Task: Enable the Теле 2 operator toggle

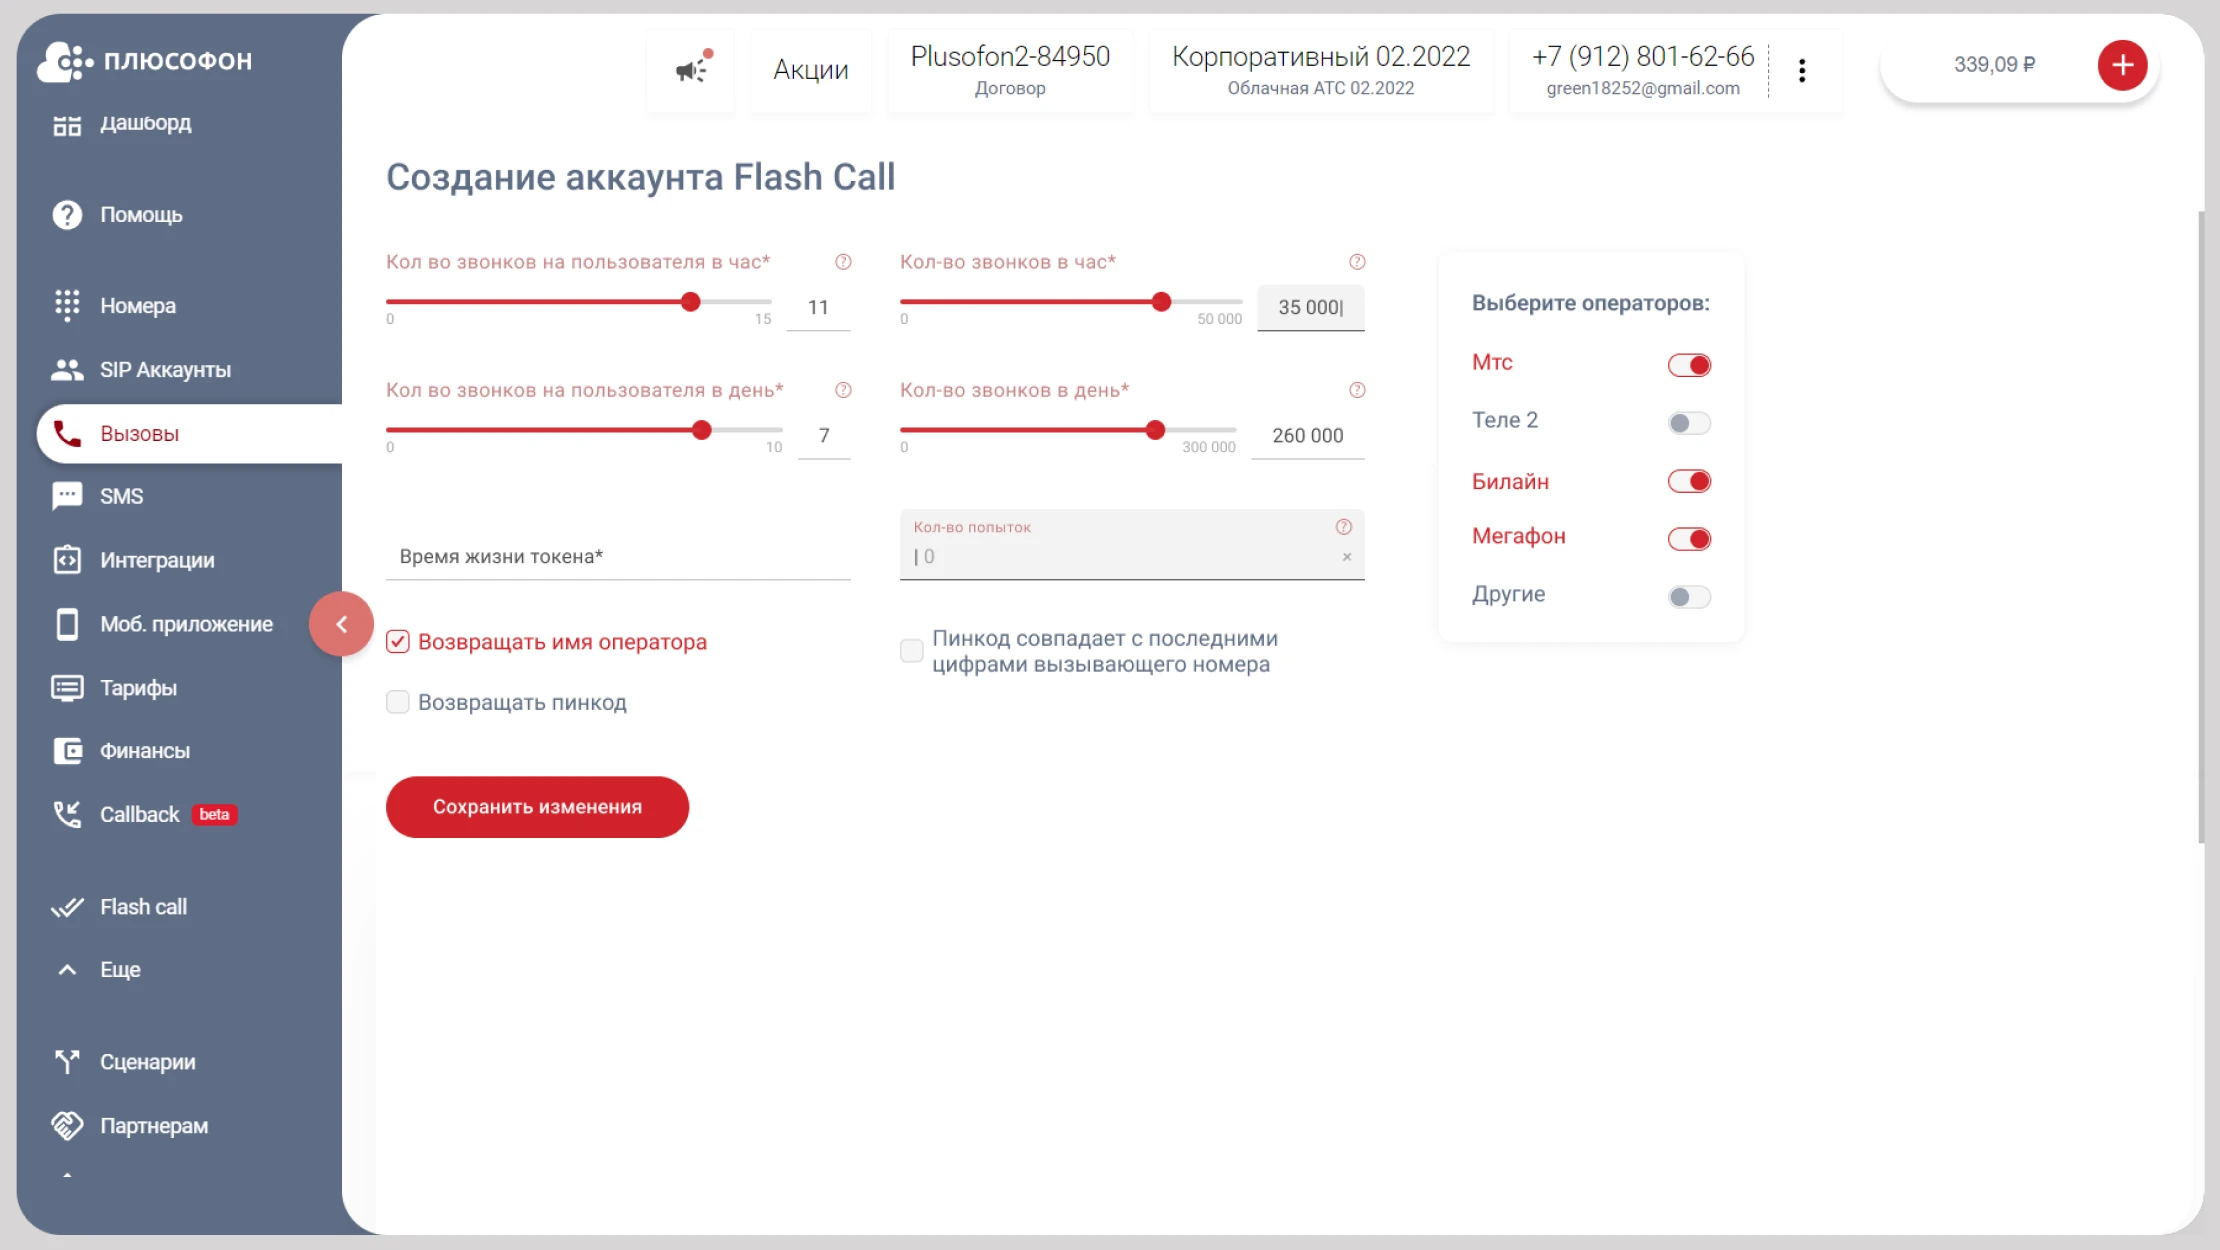Action: tap(1689, 423)
